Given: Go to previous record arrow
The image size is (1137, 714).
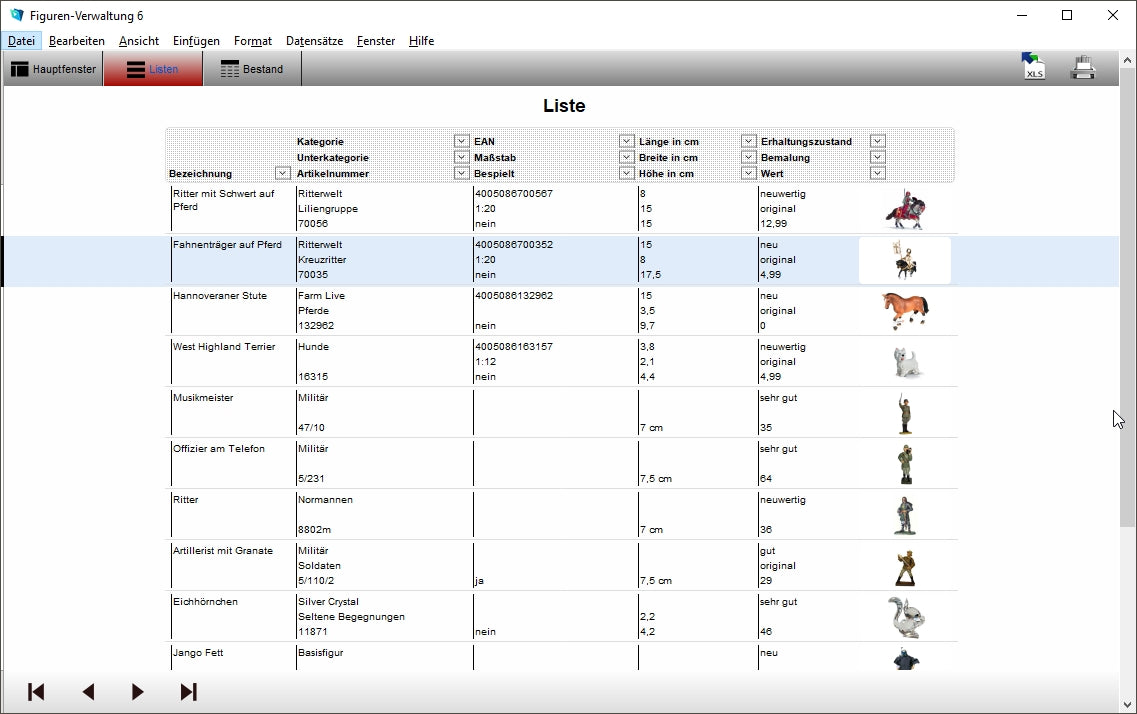Looking at the screenshot, I should (88, 692).
